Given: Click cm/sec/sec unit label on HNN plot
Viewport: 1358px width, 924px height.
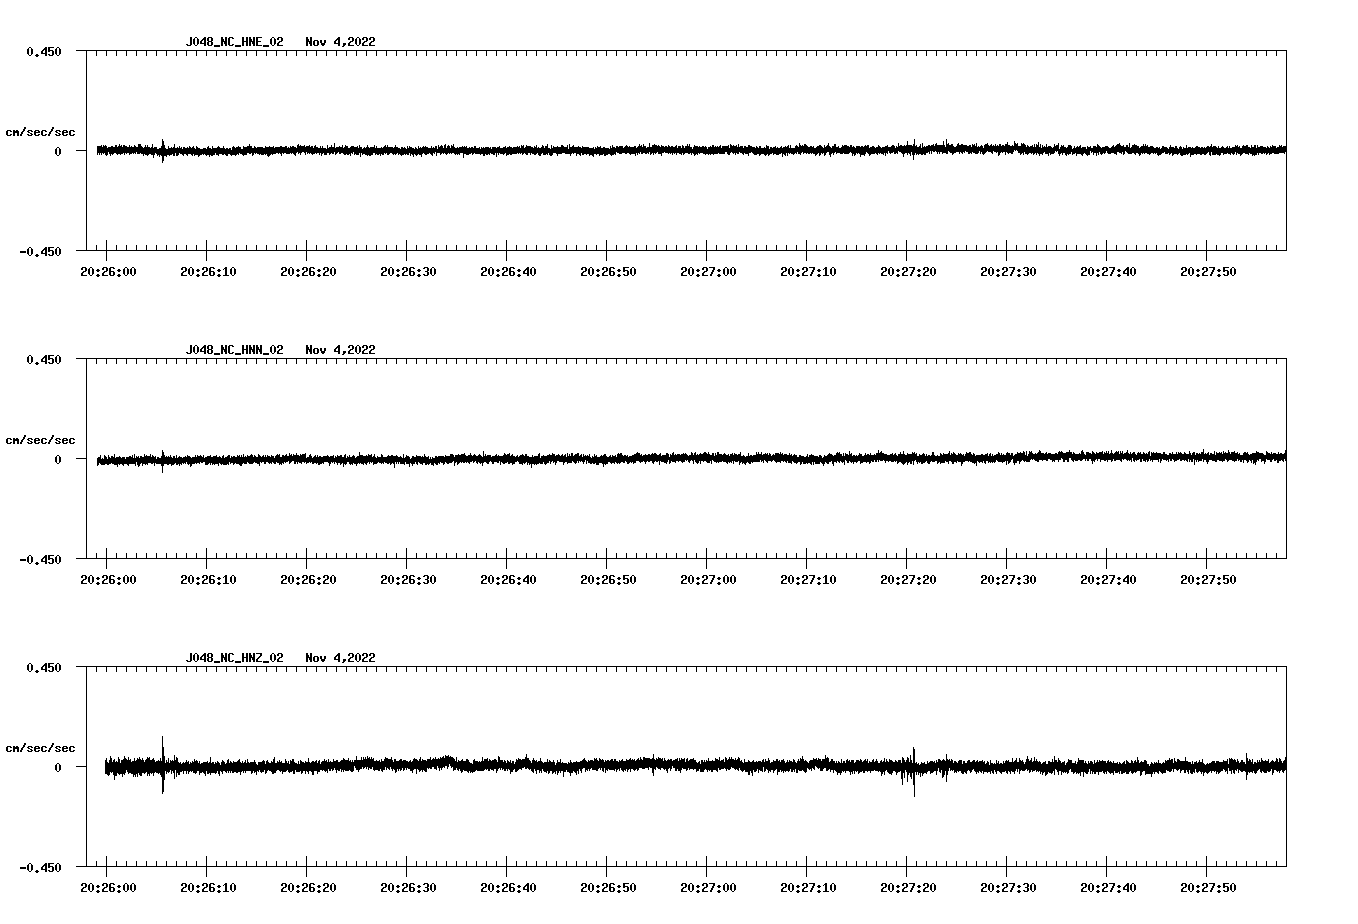Looking at the screenshot, I should click(40, 440).
